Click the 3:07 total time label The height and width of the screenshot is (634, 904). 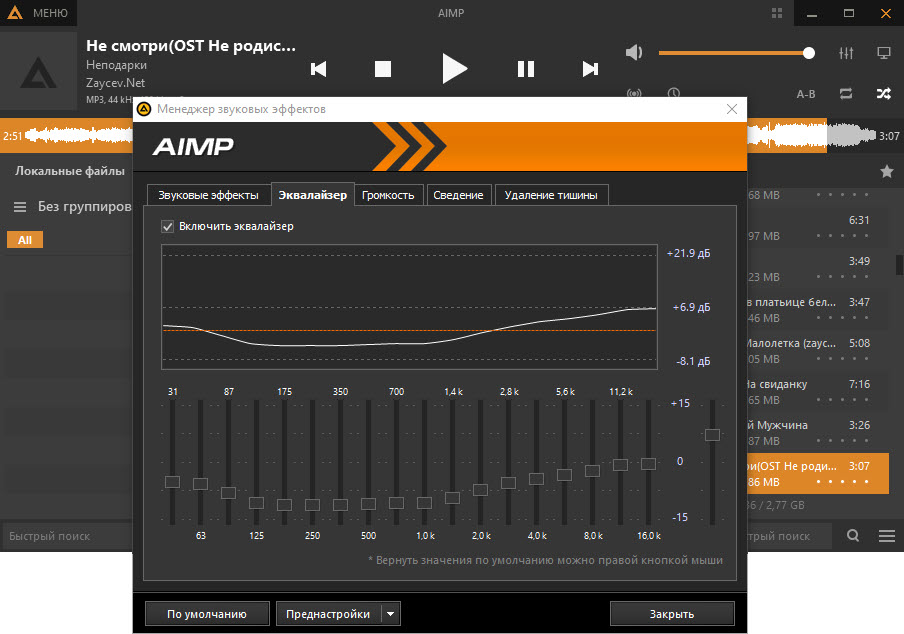click(889, 136)
